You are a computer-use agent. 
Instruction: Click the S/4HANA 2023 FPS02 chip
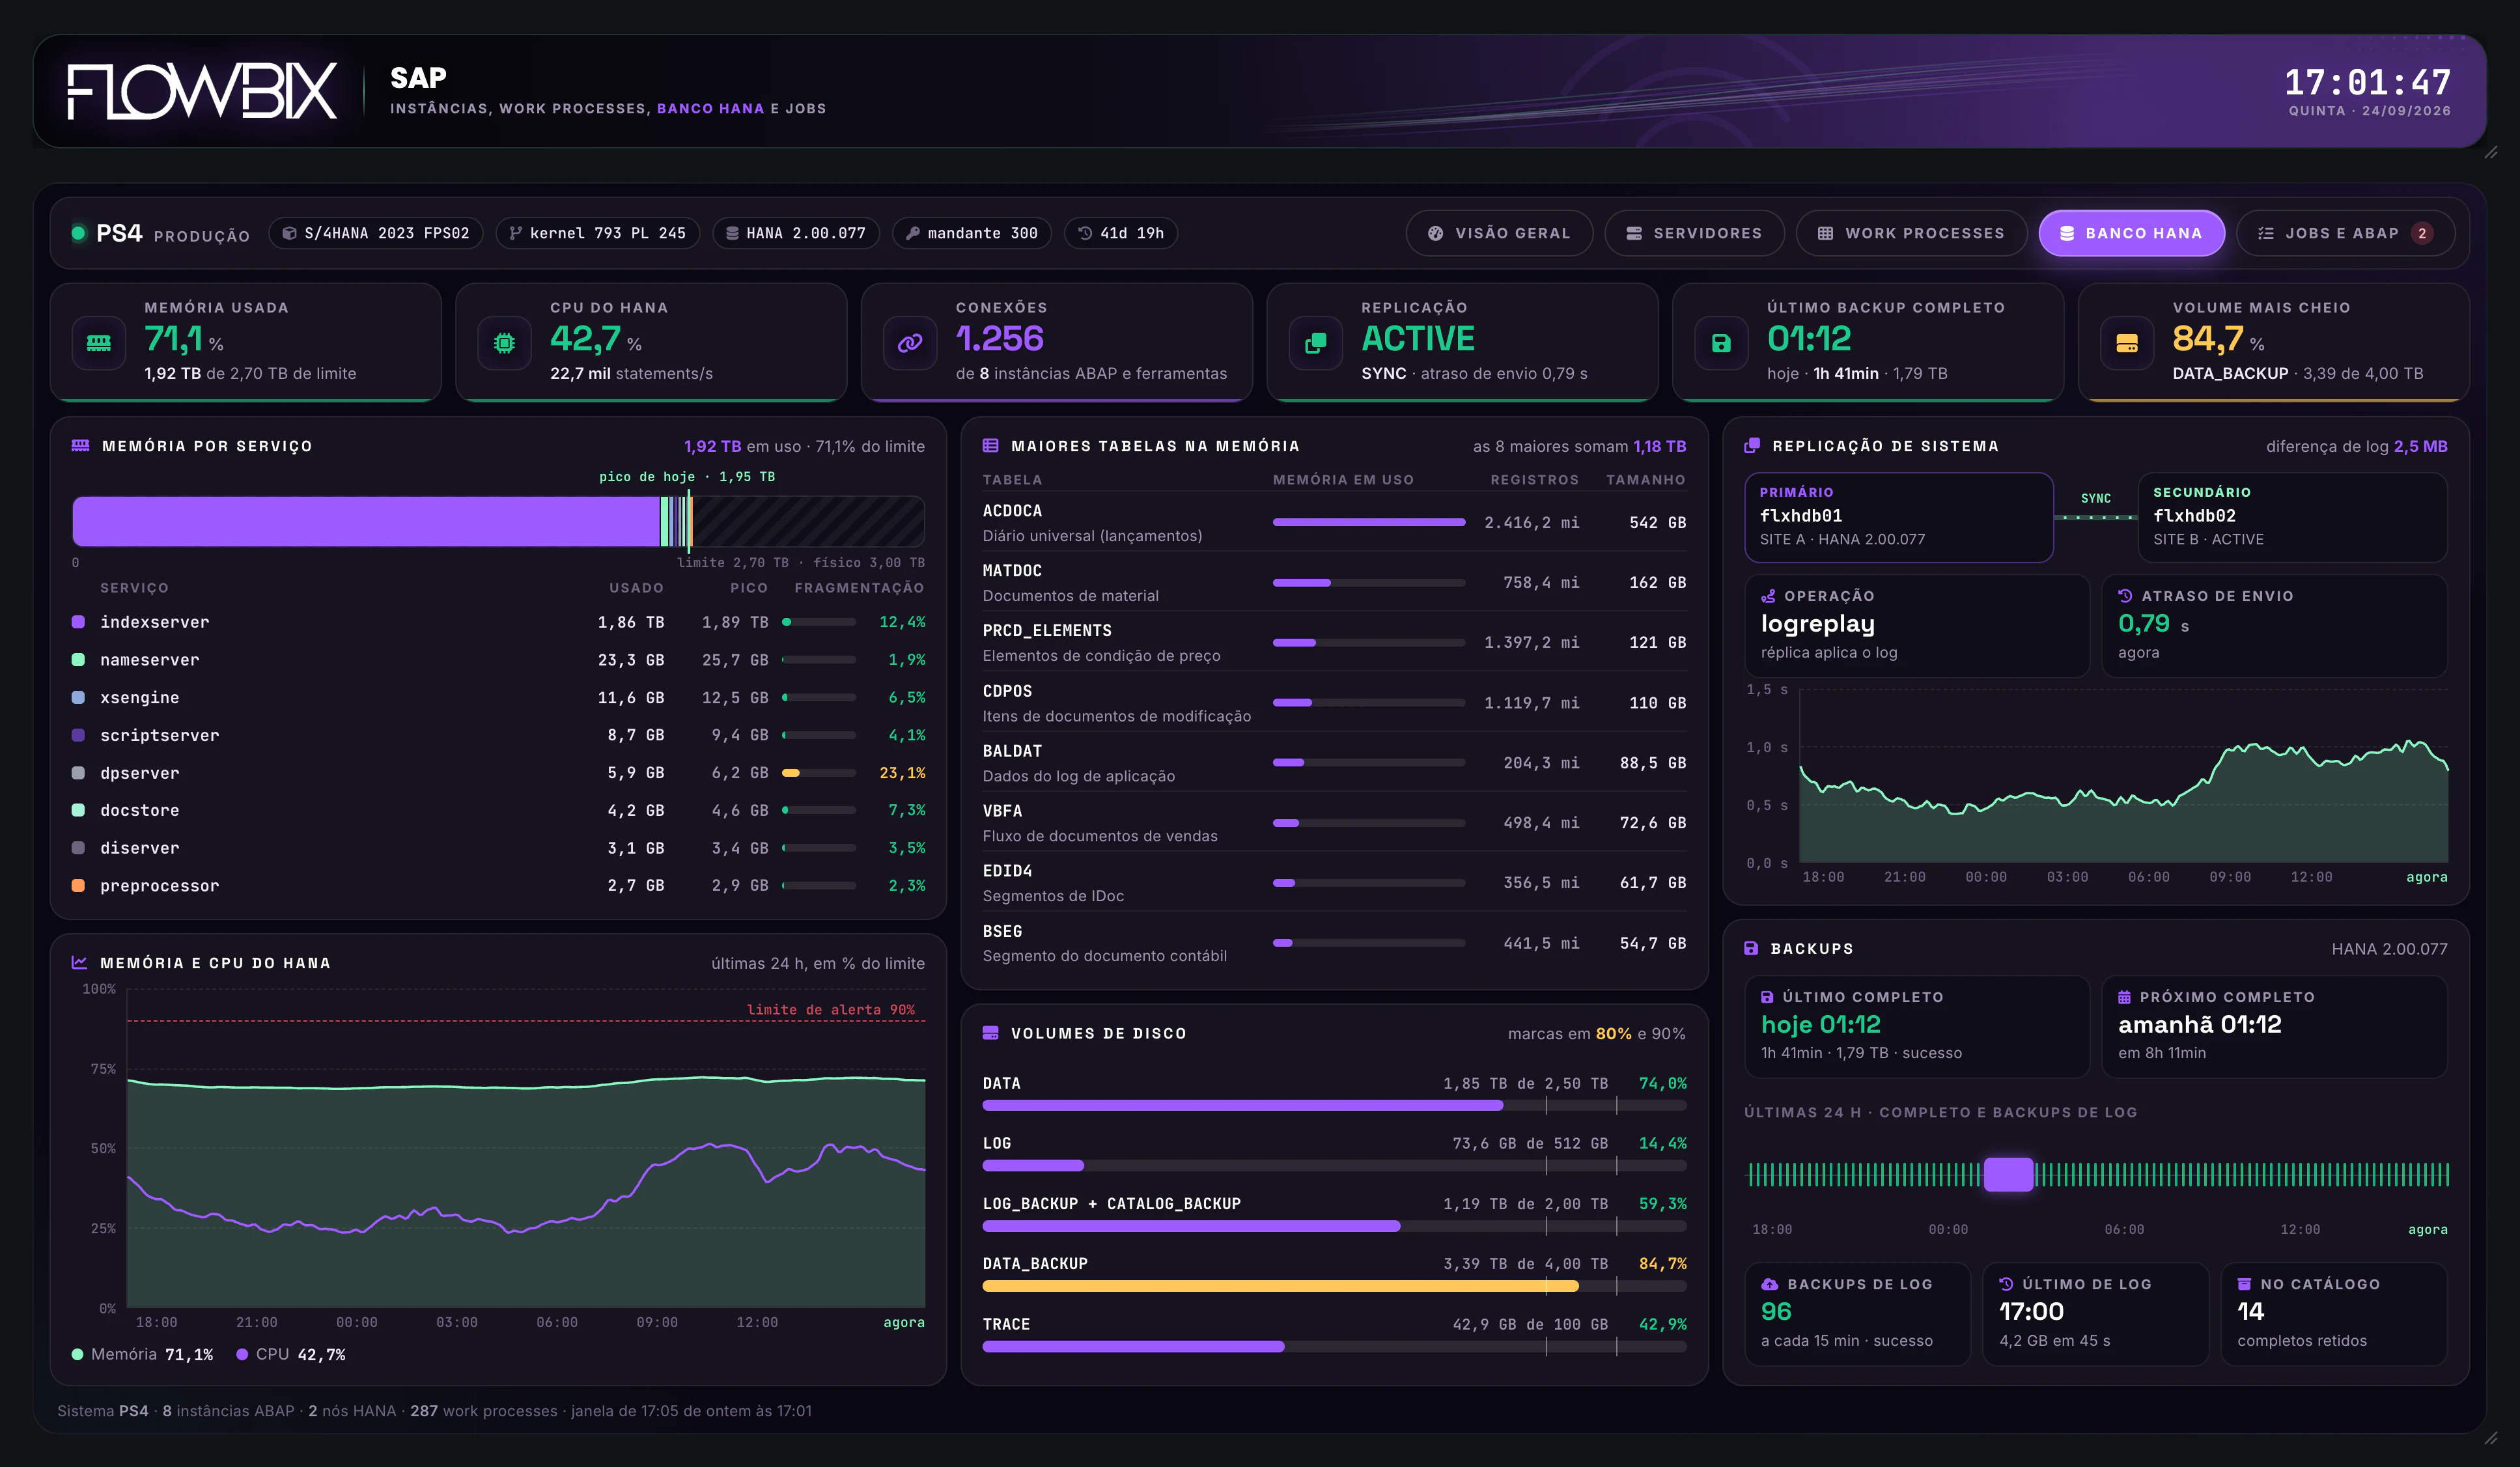[376, 233]
